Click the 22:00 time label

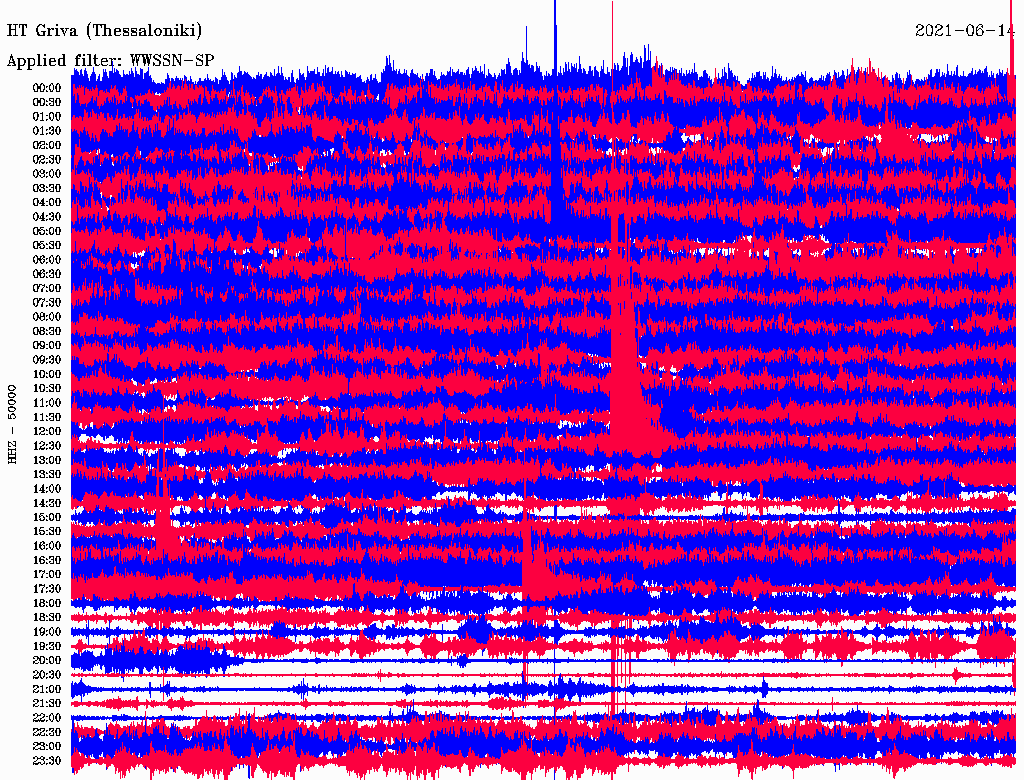point(47,717)
